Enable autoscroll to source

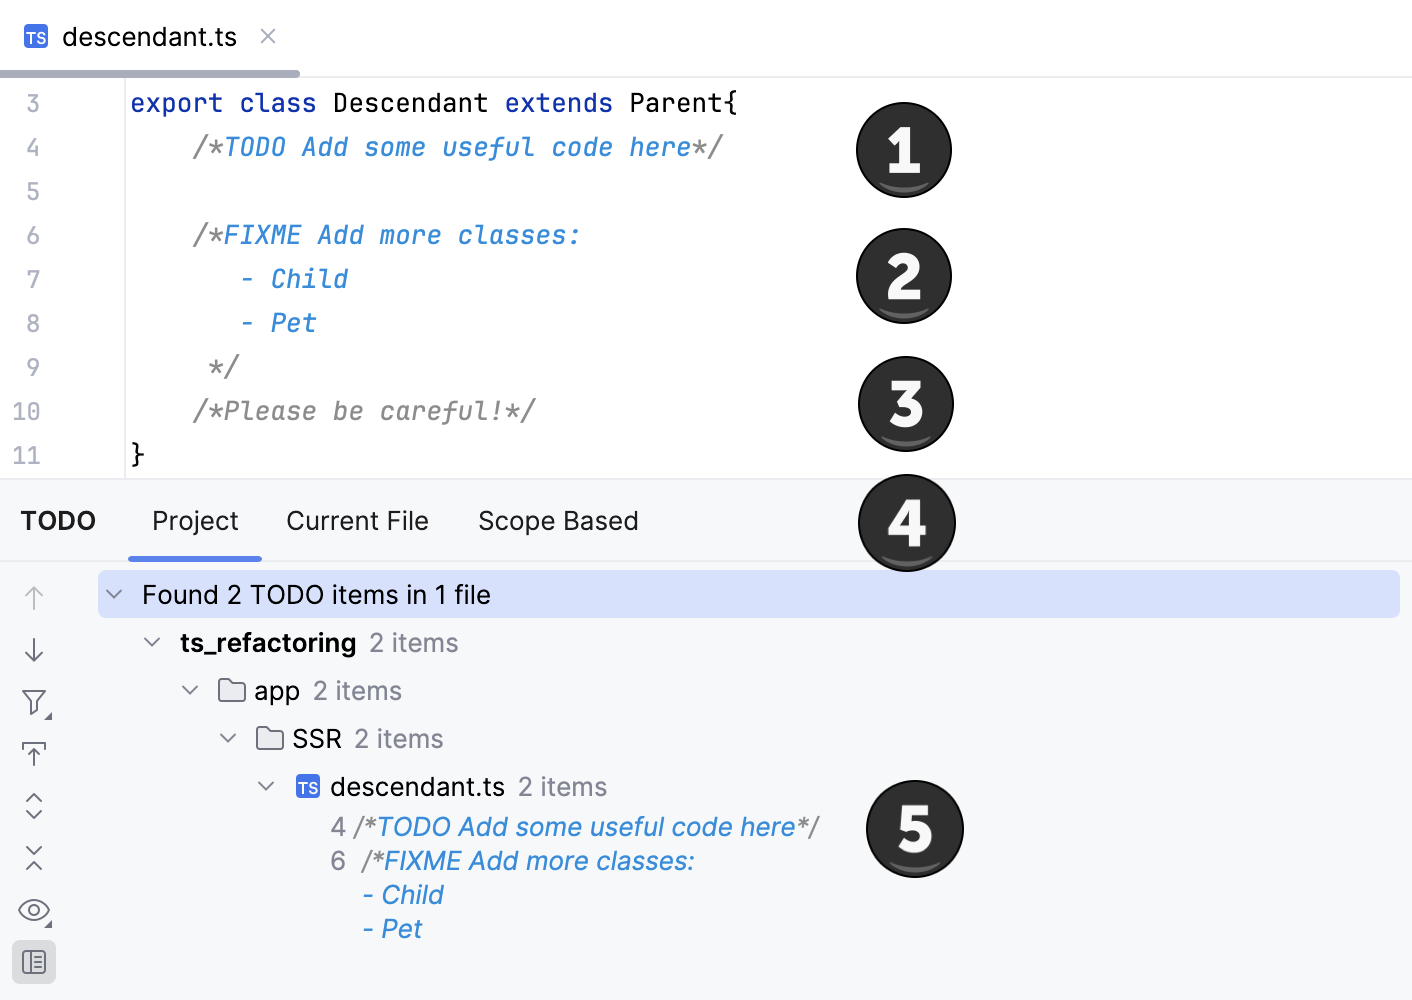pyautogui.click(x=34, y=753)
